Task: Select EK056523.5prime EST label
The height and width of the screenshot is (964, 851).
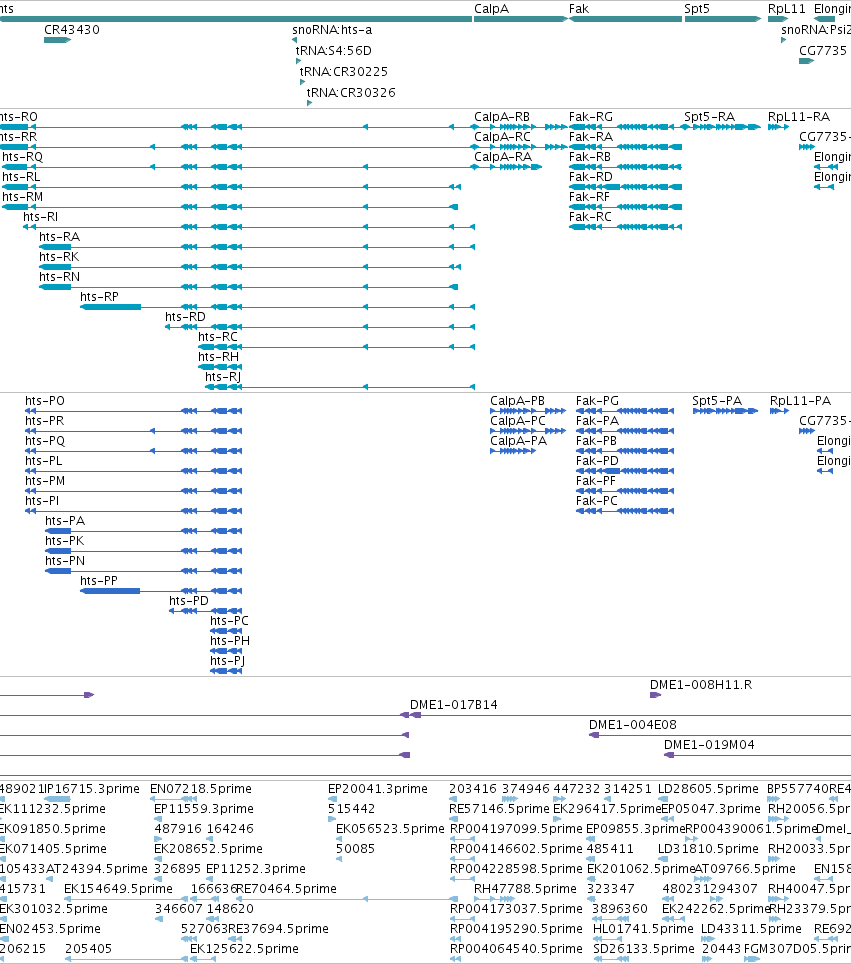Action: (x=390, y=829)
